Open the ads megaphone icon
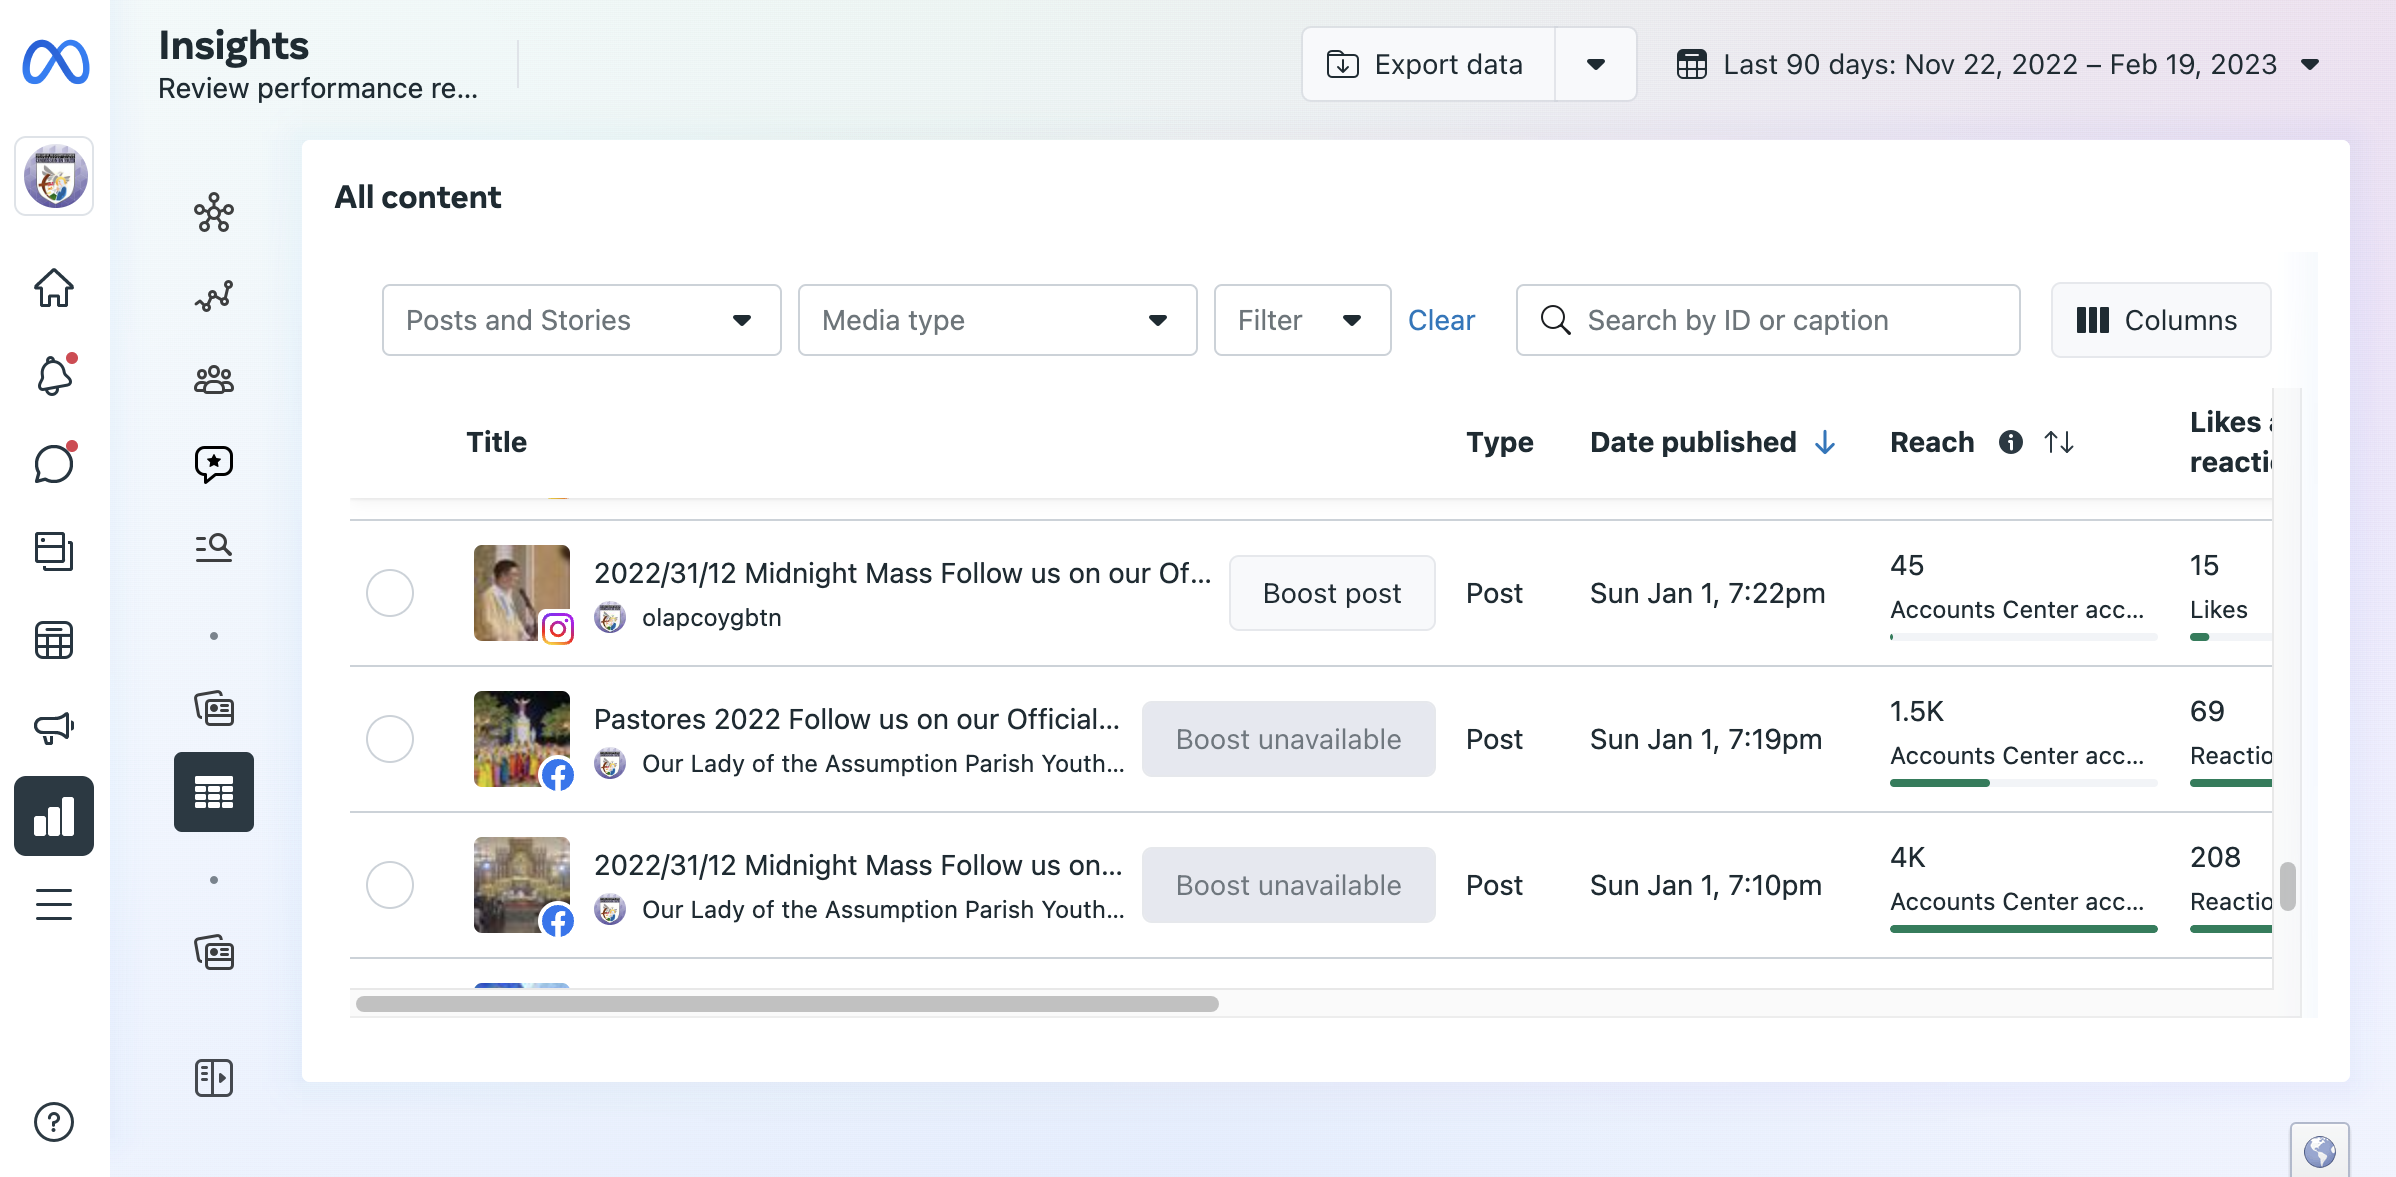The width and height of the screenshot is (2396, 1177). (54, 727)
